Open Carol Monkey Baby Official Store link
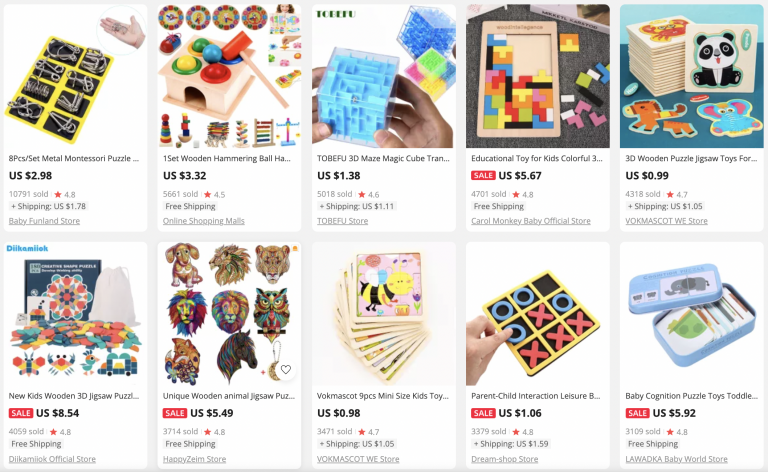 pos(530,221)
